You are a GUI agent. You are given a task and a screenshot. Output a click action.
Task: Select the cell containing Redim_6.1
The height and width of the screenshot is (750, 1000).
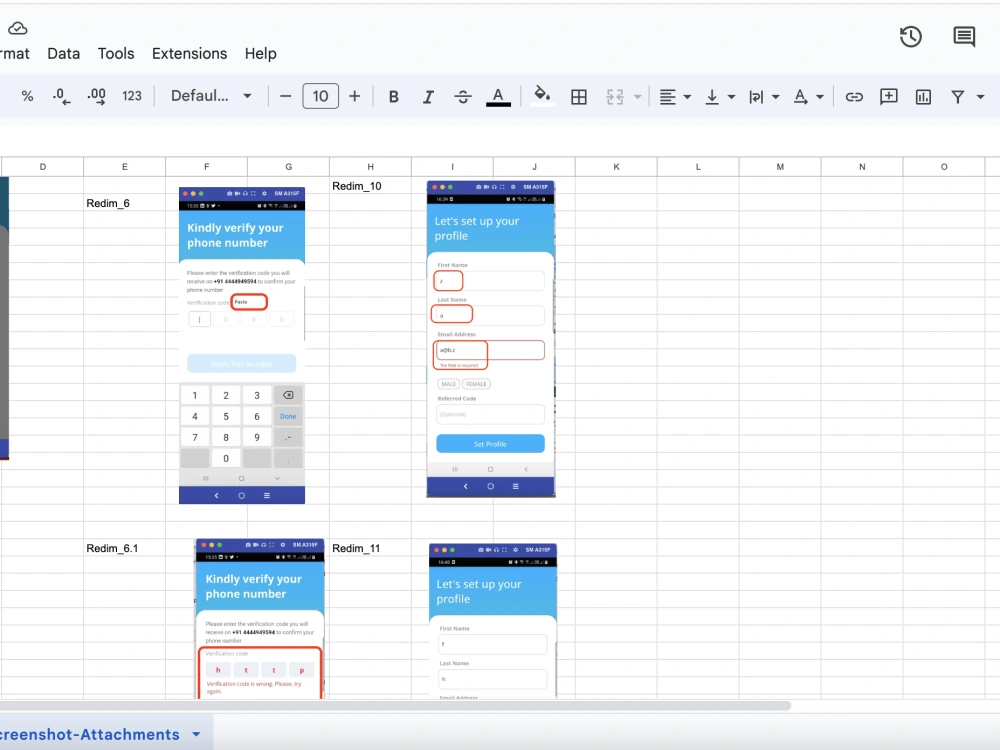[x=124, y=548]
